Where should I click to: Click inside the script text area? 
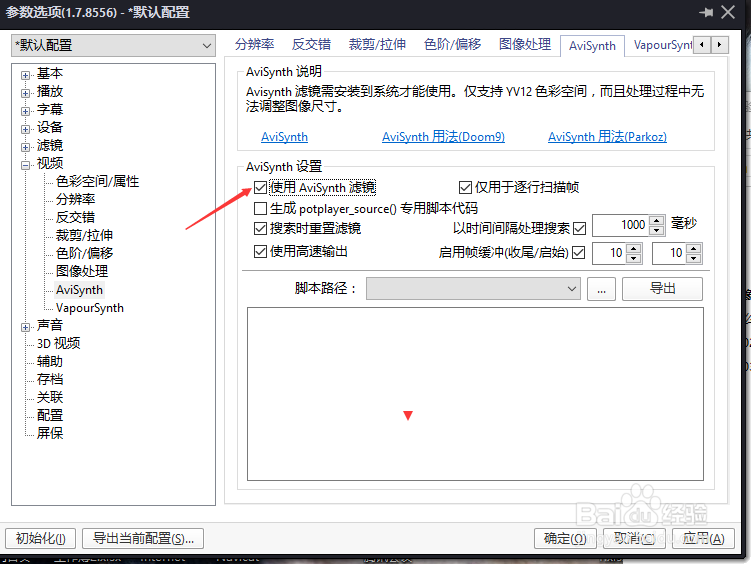475,394
